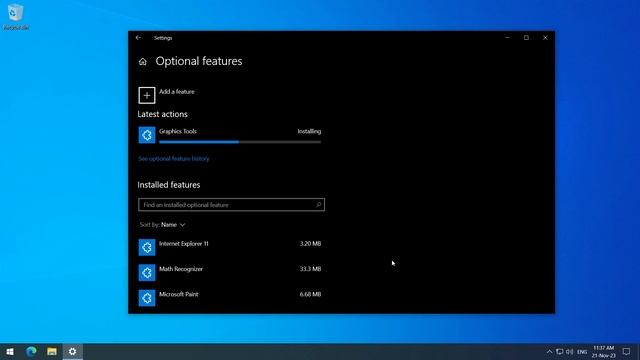The width and height of the screenshot is (640, 360).
Task: Select the Microsoft Paint name
Action: pos(179,294)
